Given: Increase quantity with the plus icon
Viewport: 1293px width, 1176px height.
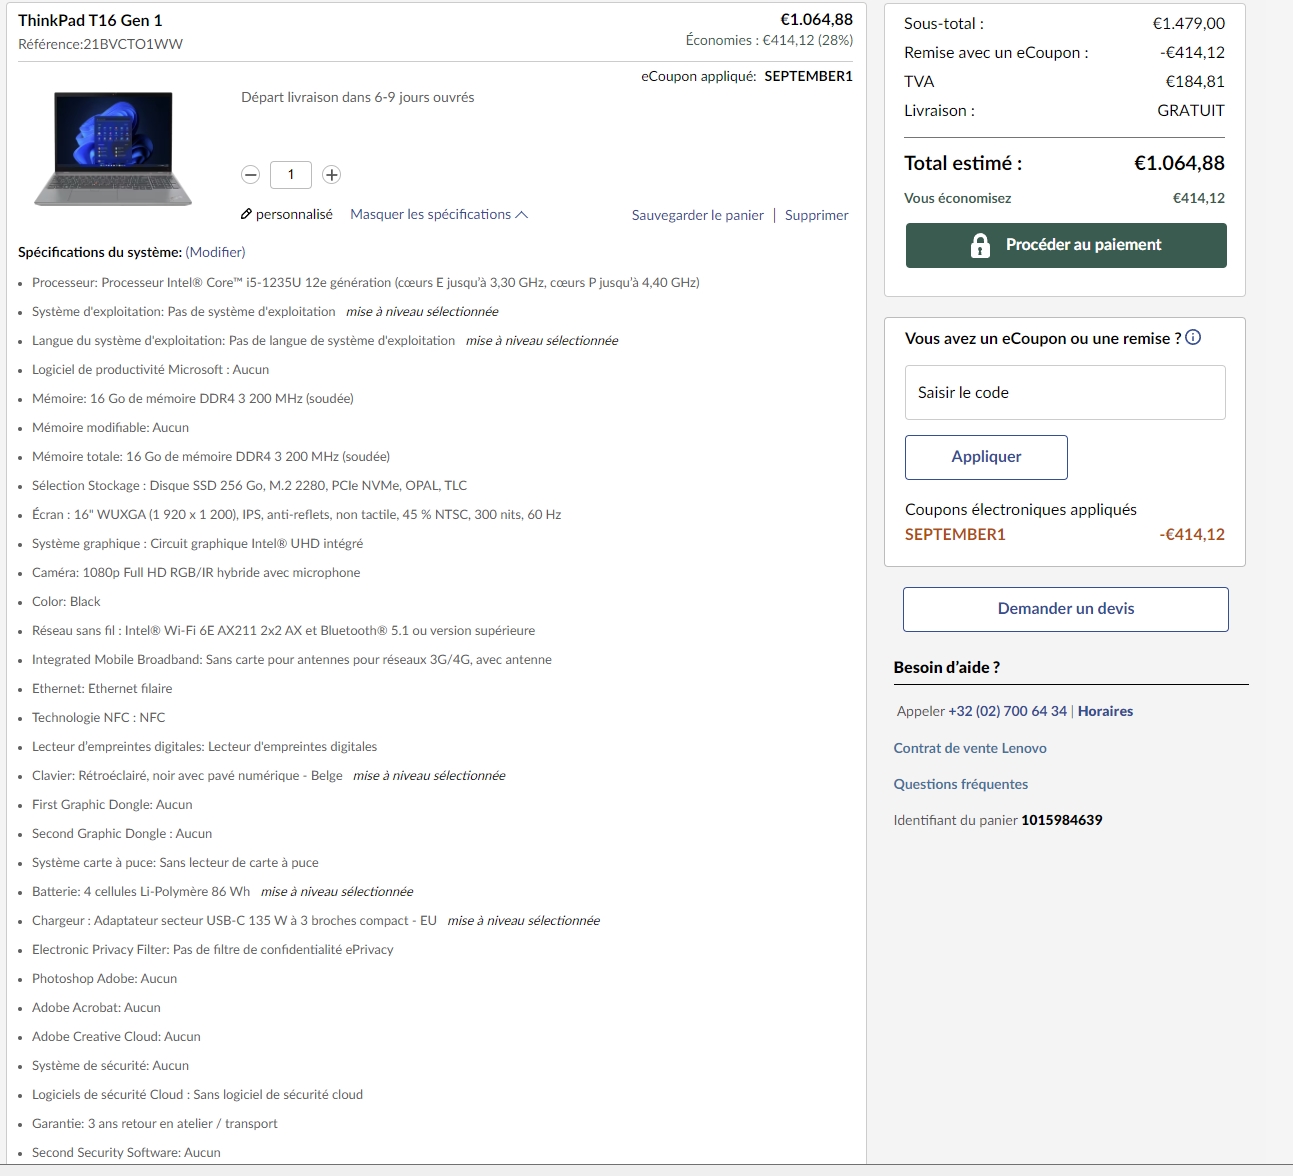Looking at the screenshot, I should coord(332,175).
